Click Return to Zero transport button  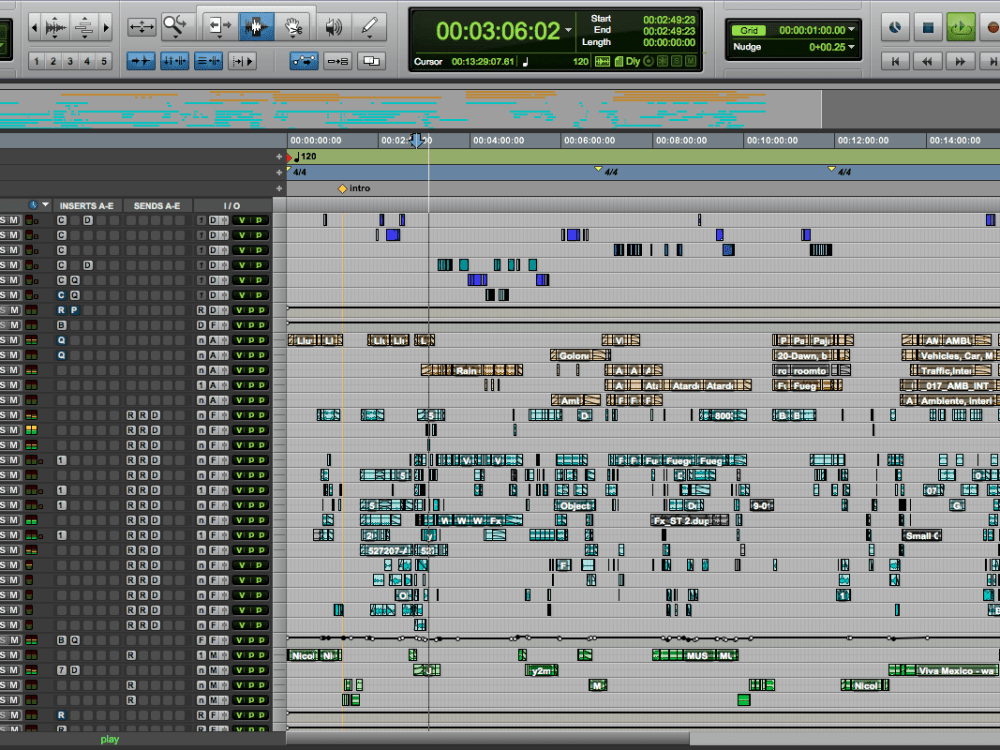coord(895,61)
